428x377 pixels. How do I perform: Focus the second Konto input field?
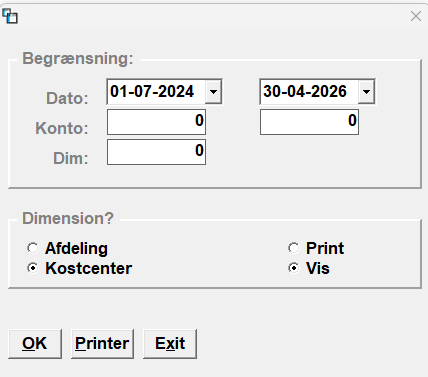coord(309,122)
